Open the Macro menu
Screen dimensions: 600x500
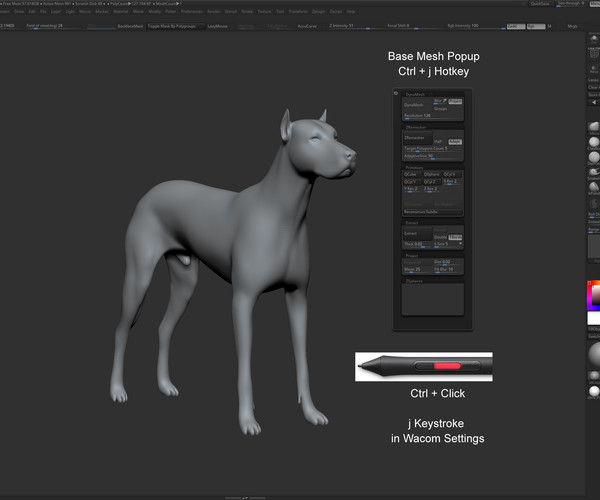pos(85,11)
